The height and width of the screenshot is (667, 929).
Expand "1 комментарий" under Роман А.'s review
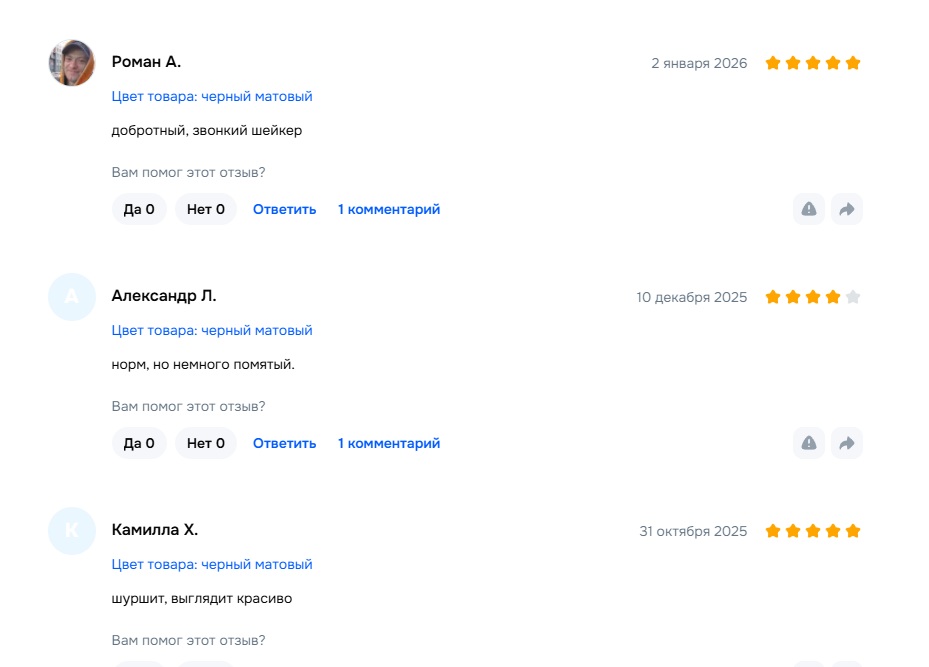click(x=389, y=209)
